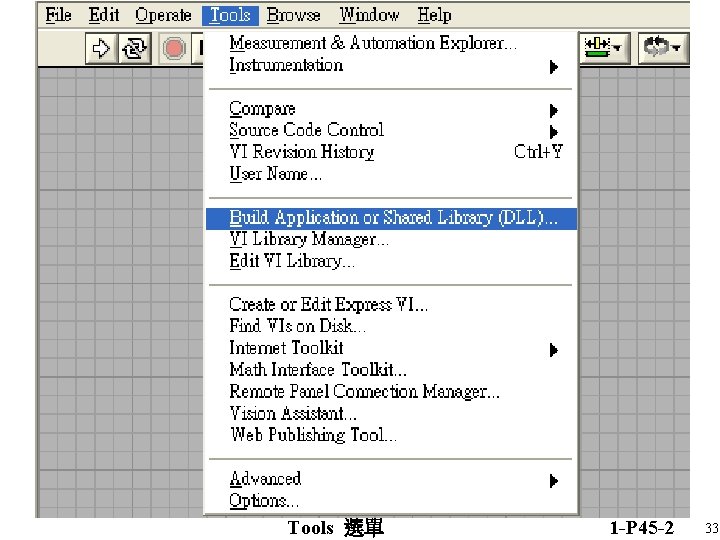The image size is (720, 540).
Task: Launch Vision Assistant...
Action: [x=391, y=414]
